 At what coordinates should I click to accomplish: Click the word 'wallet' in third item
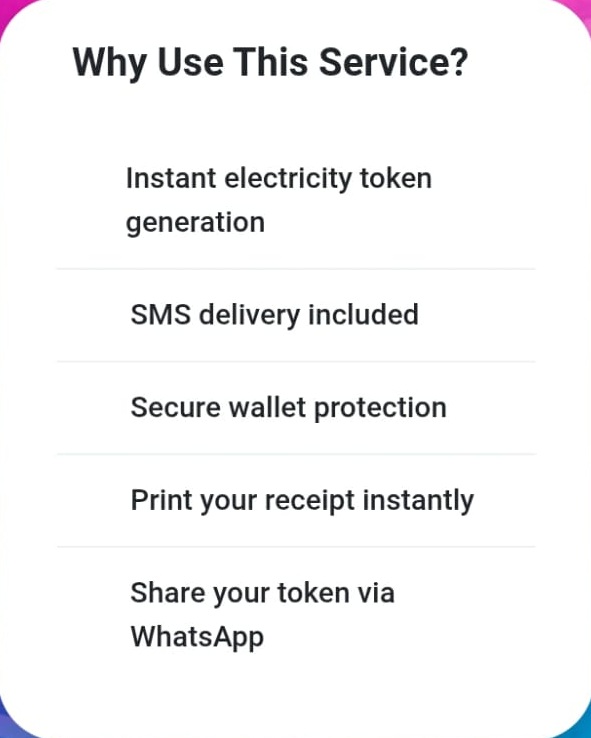(x=267, y=407)
